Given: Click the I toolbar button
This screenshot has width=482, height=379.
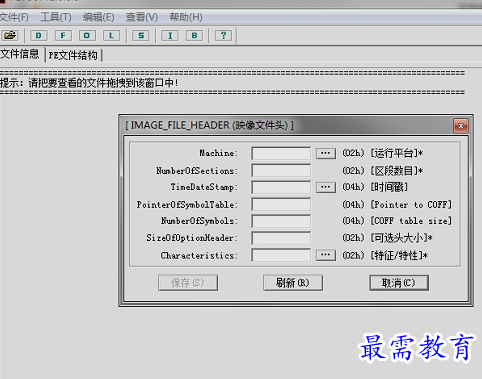Looking at the screenshot, I should (170, 35).
